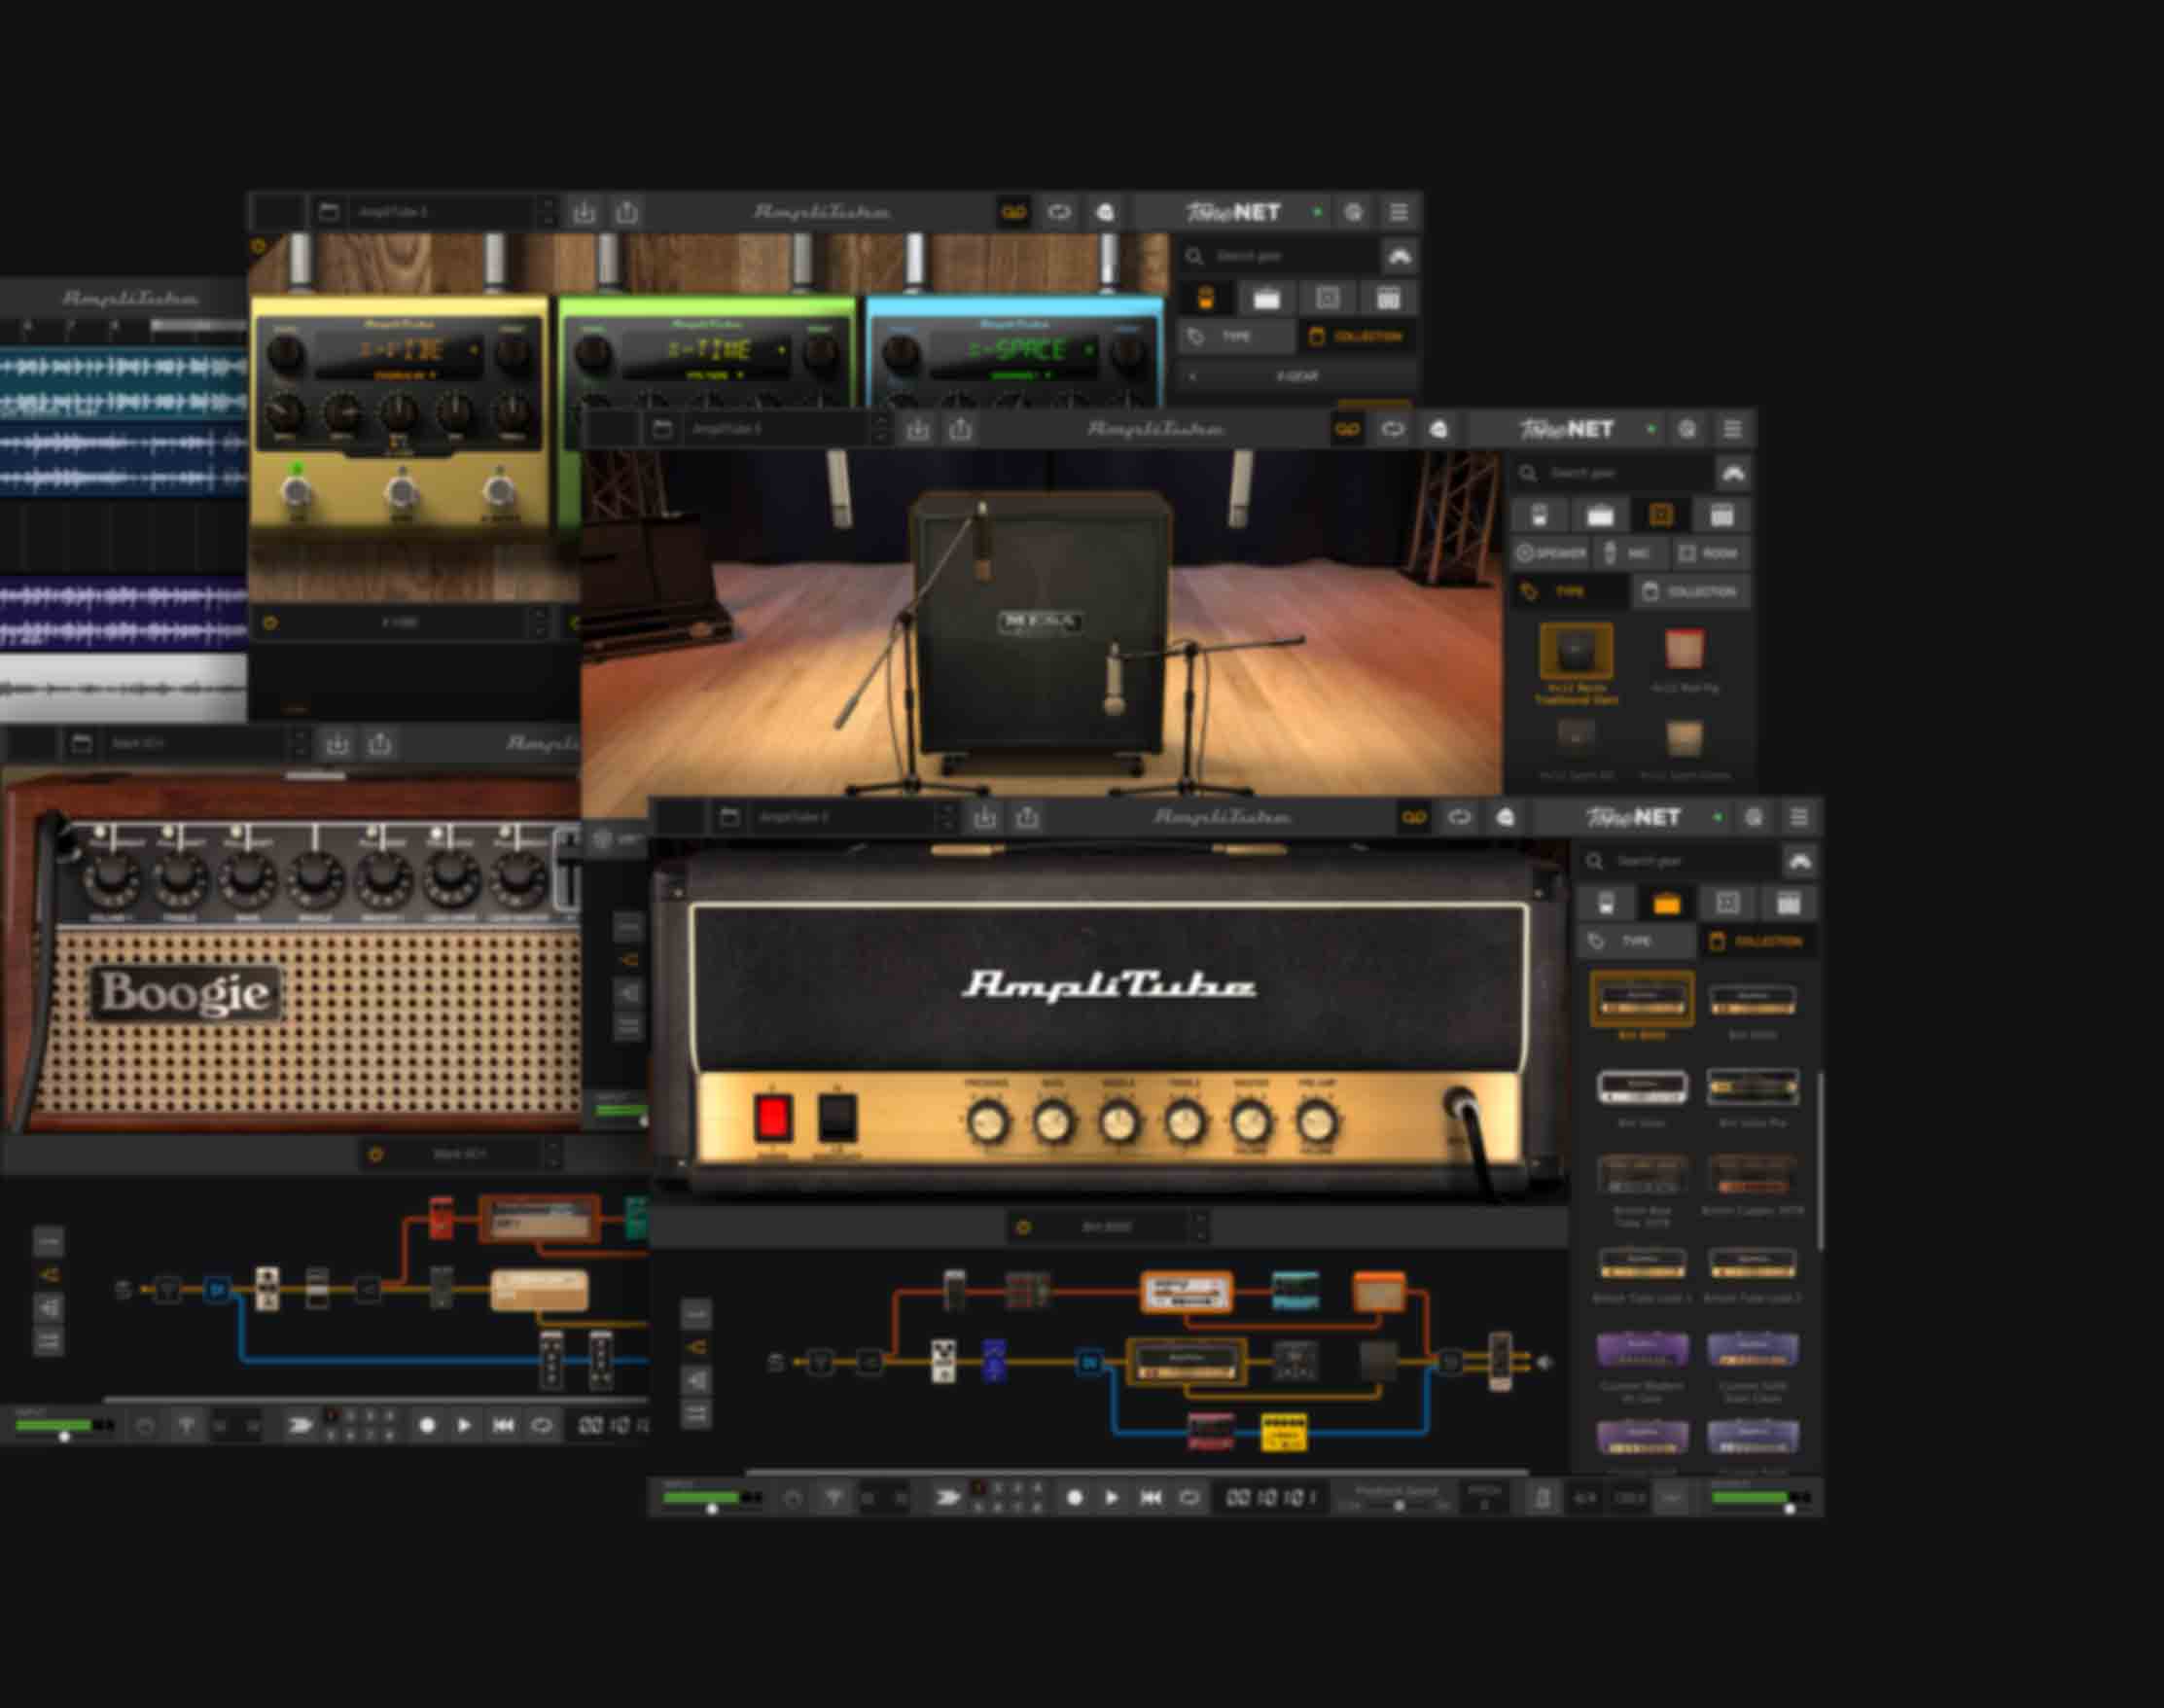Select Rack tab in amp head gear browser
The image size is (2164, 1708).
point(1788,904)
